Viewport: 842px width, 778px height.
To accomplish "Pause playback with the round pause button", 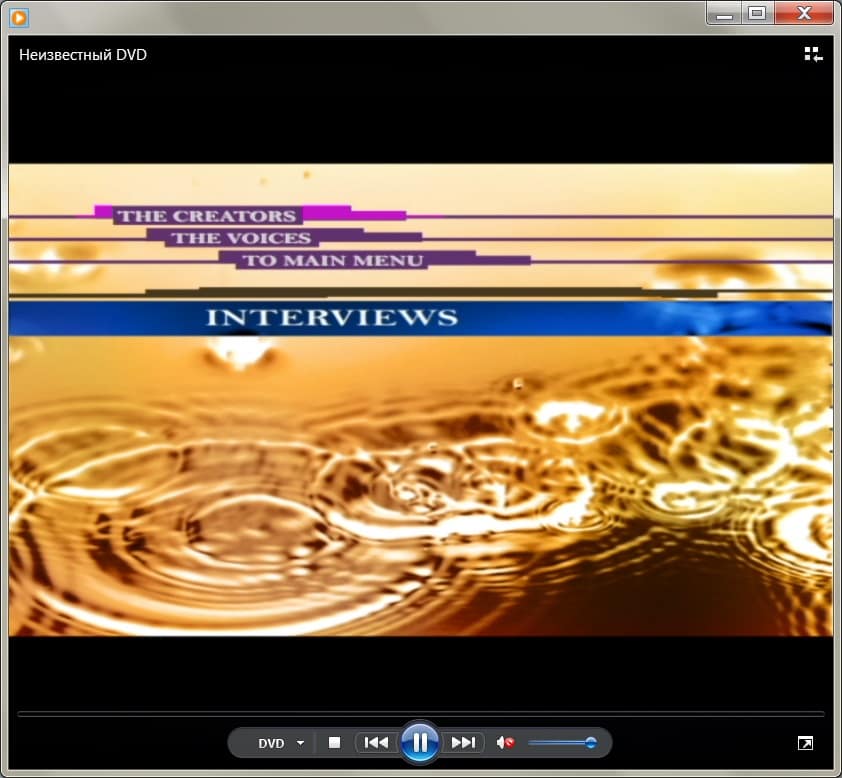I will [x=420, y=743].
